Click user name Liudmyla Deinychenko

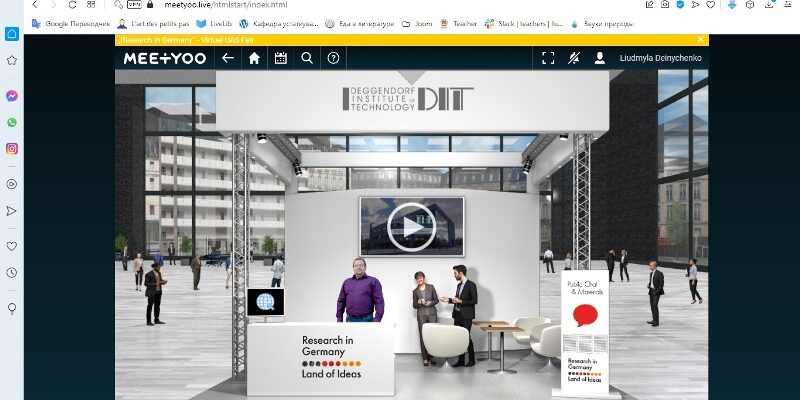660,58
